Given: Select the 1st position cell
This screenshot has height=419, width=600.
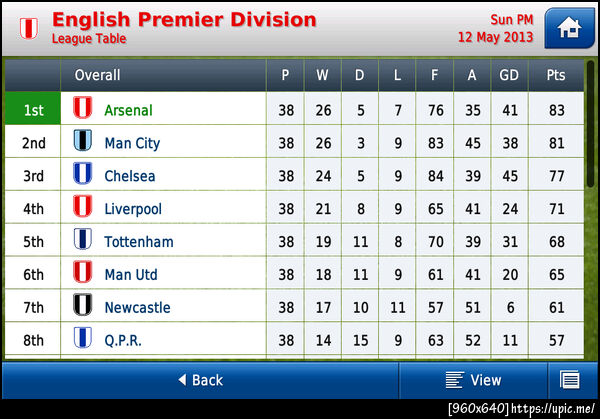Looking at the screenshot, I should point(33,110).
